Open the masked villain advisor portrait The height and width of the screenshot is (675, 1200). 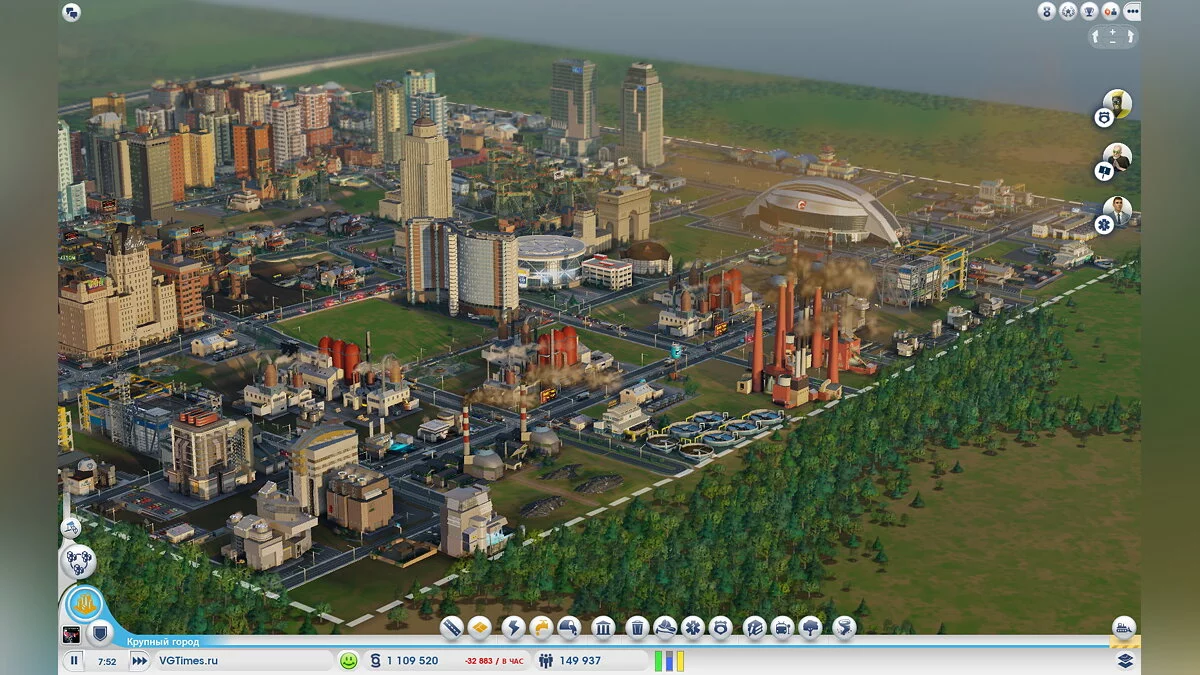point(1117,103)
